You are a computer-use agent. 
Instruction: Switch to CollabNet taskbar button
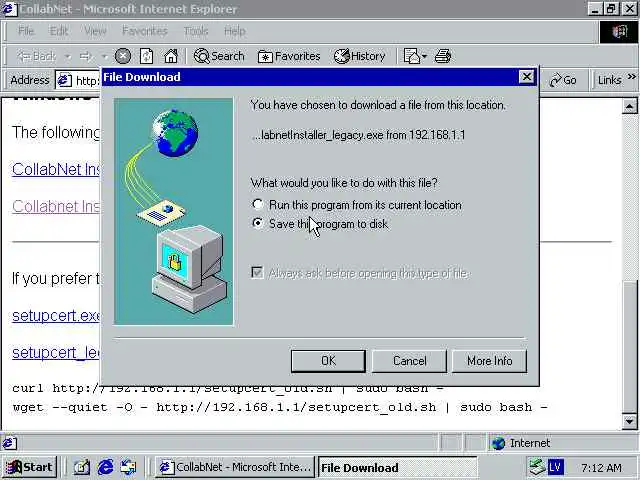235,467
